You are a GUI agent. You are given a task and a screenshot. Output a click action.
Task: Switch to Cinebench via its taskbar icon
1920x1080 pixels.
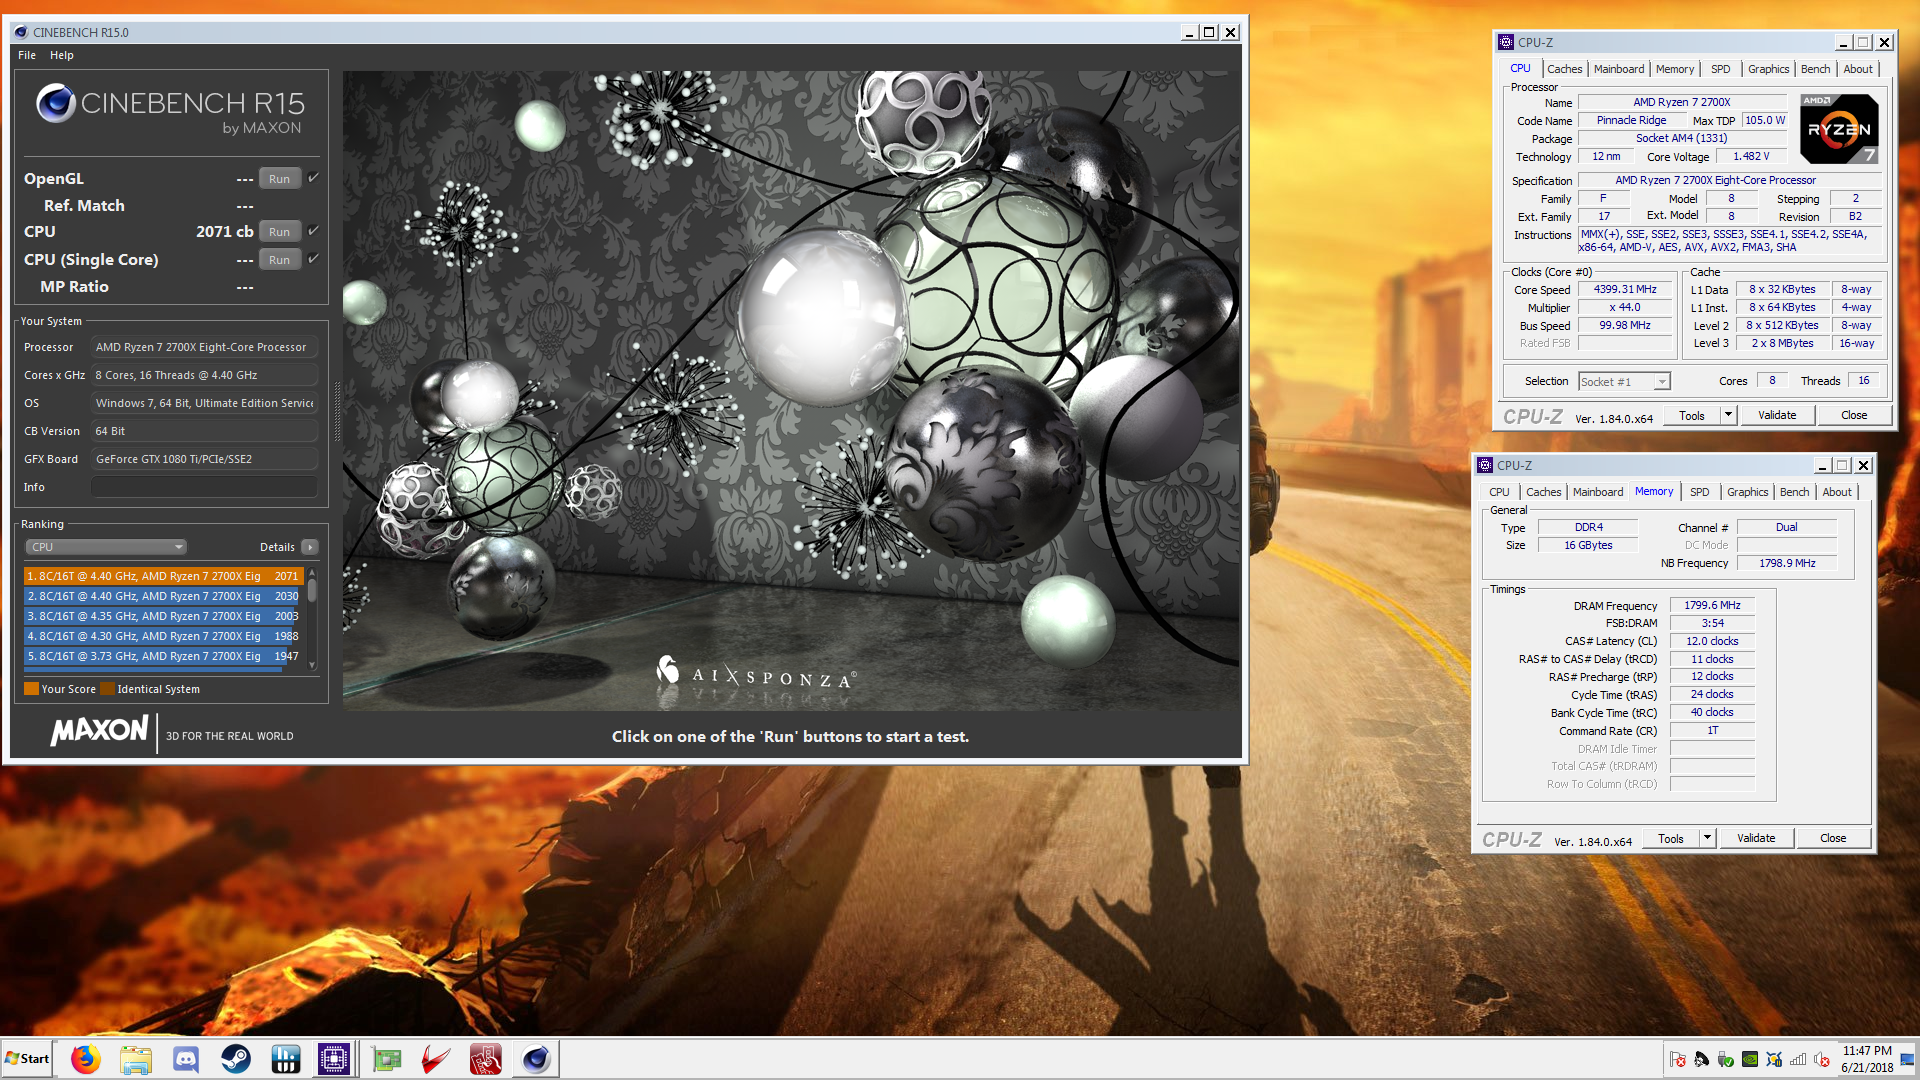tap(536, 1059)
